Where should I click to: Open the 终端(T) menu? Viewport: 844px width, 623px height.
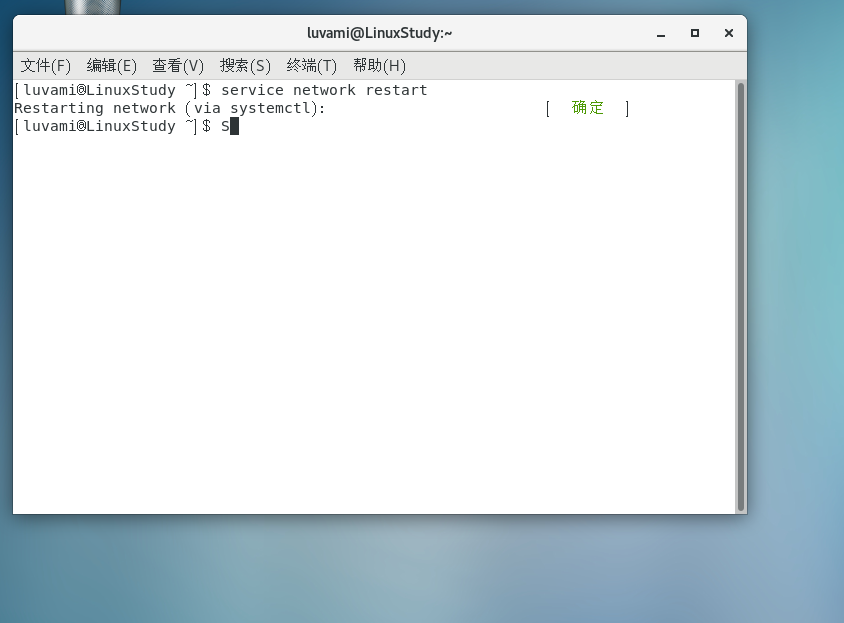click(x=311, y=66)
